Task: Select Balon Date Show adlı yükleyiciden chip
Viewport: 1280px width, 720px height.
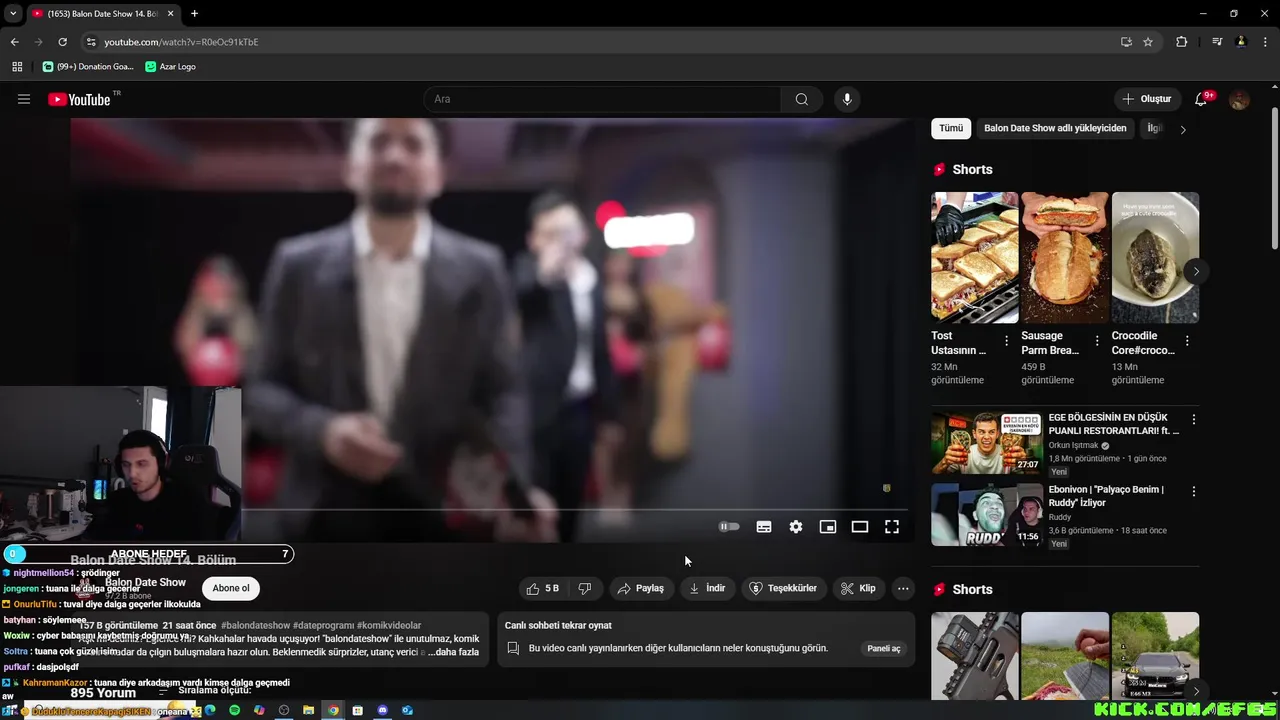Action: pyautogui.click(x=1055, y=128)
